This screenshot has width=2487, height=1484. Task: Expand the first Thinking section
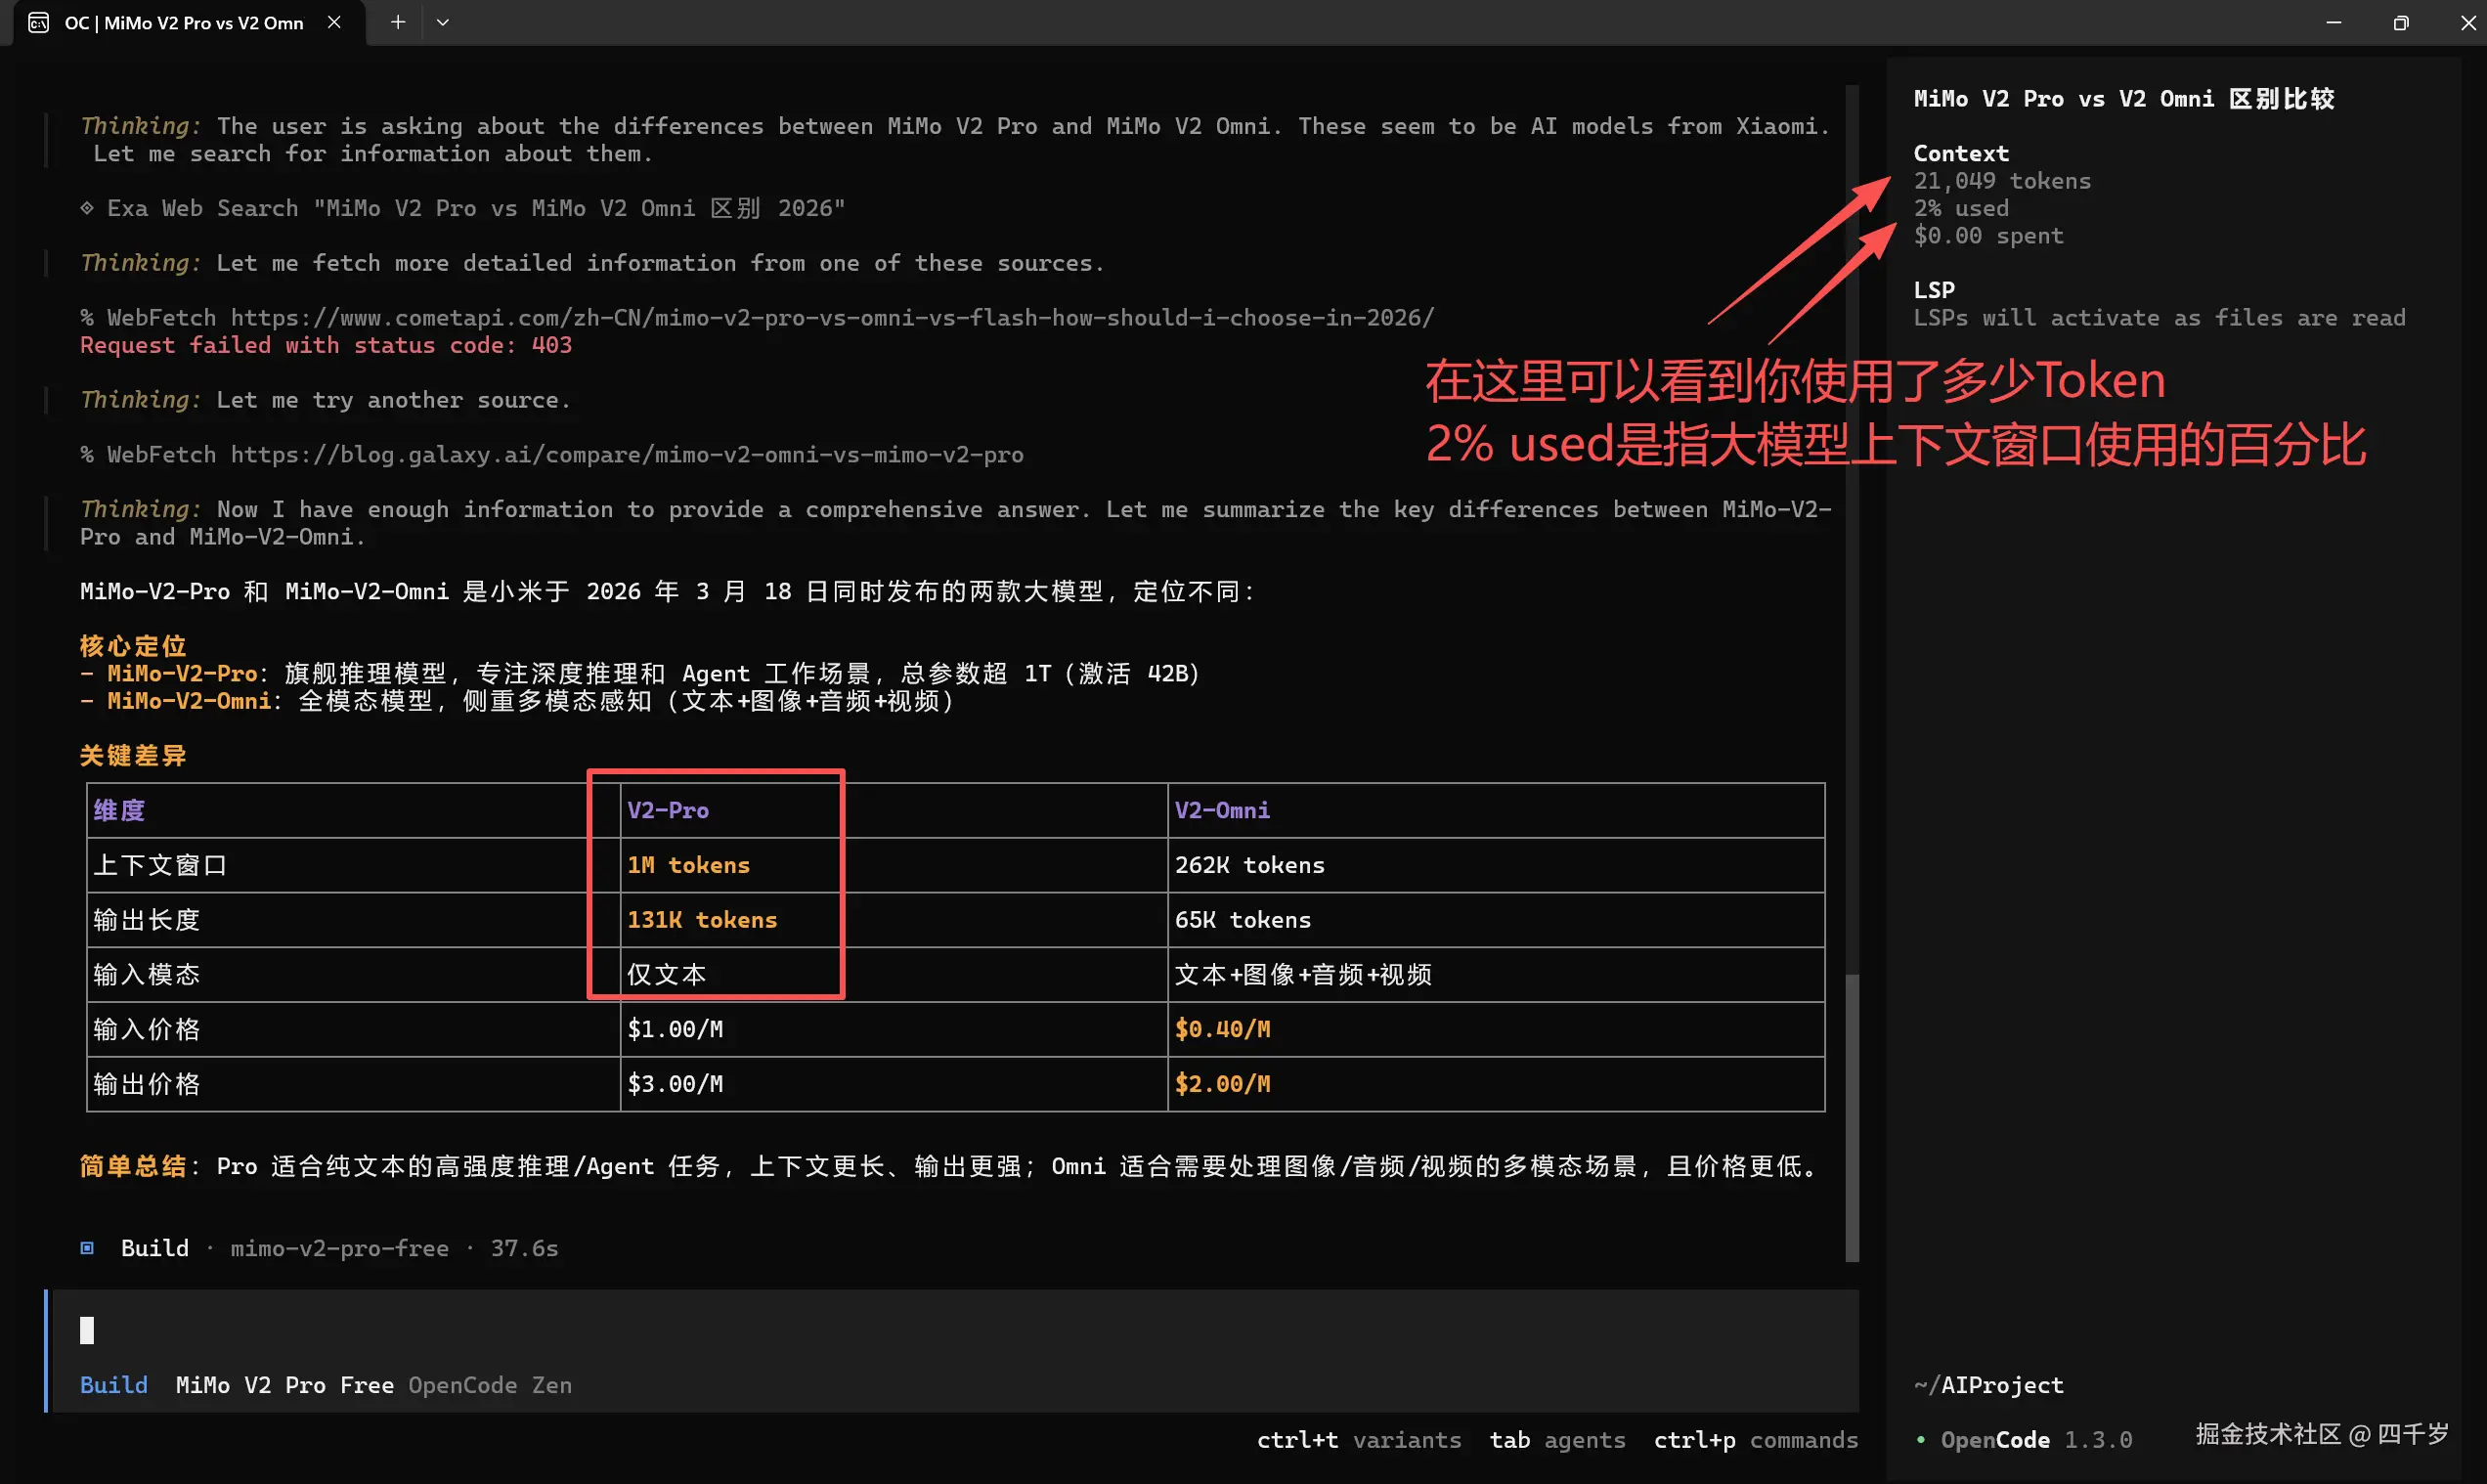tap(139, 126)
